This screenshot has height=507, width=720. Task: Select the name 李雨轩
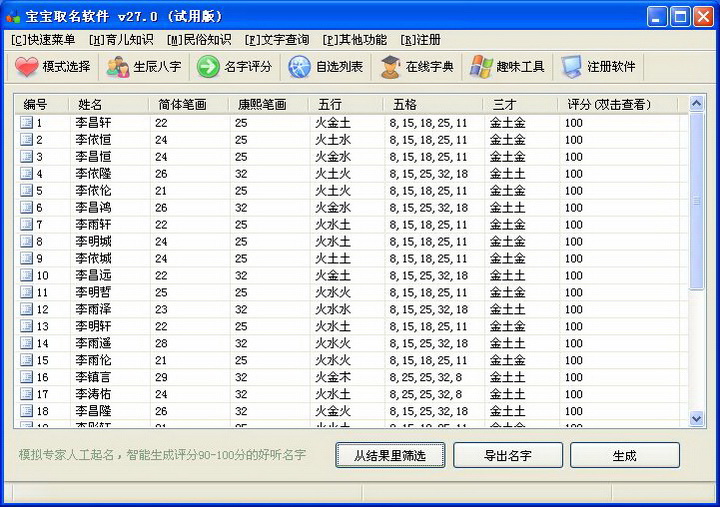tap(93, 225)
